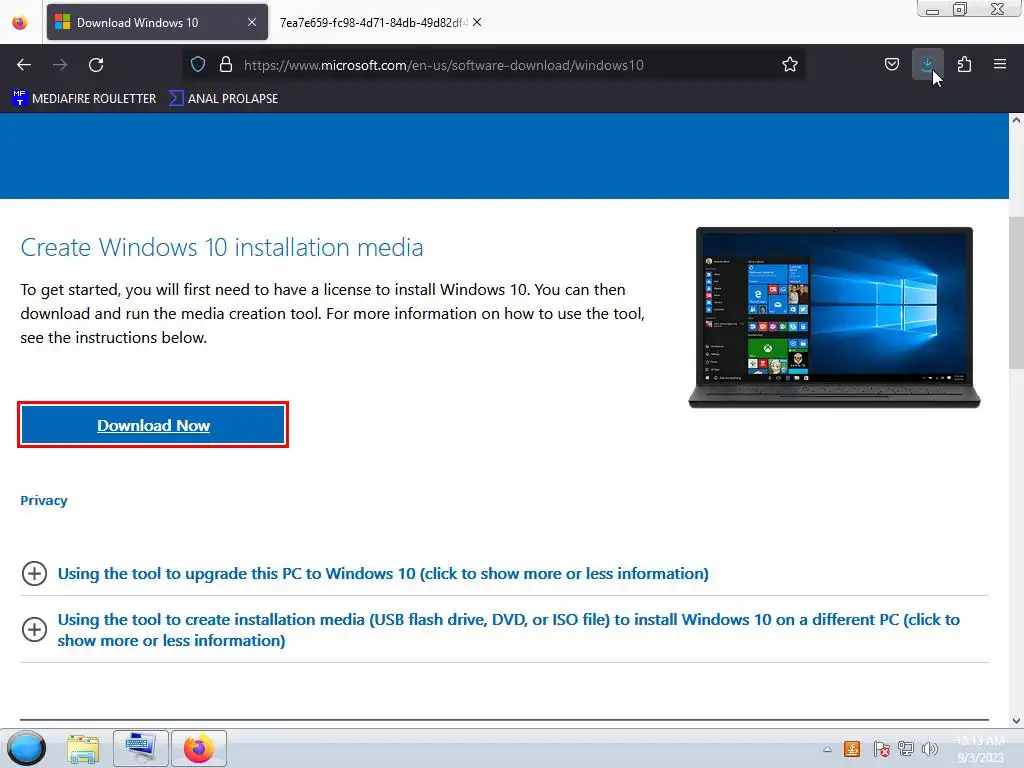Open the second bookmark in the bookmarks toolbar
This screenshot has width=1024, height=768.
(223, 99)
